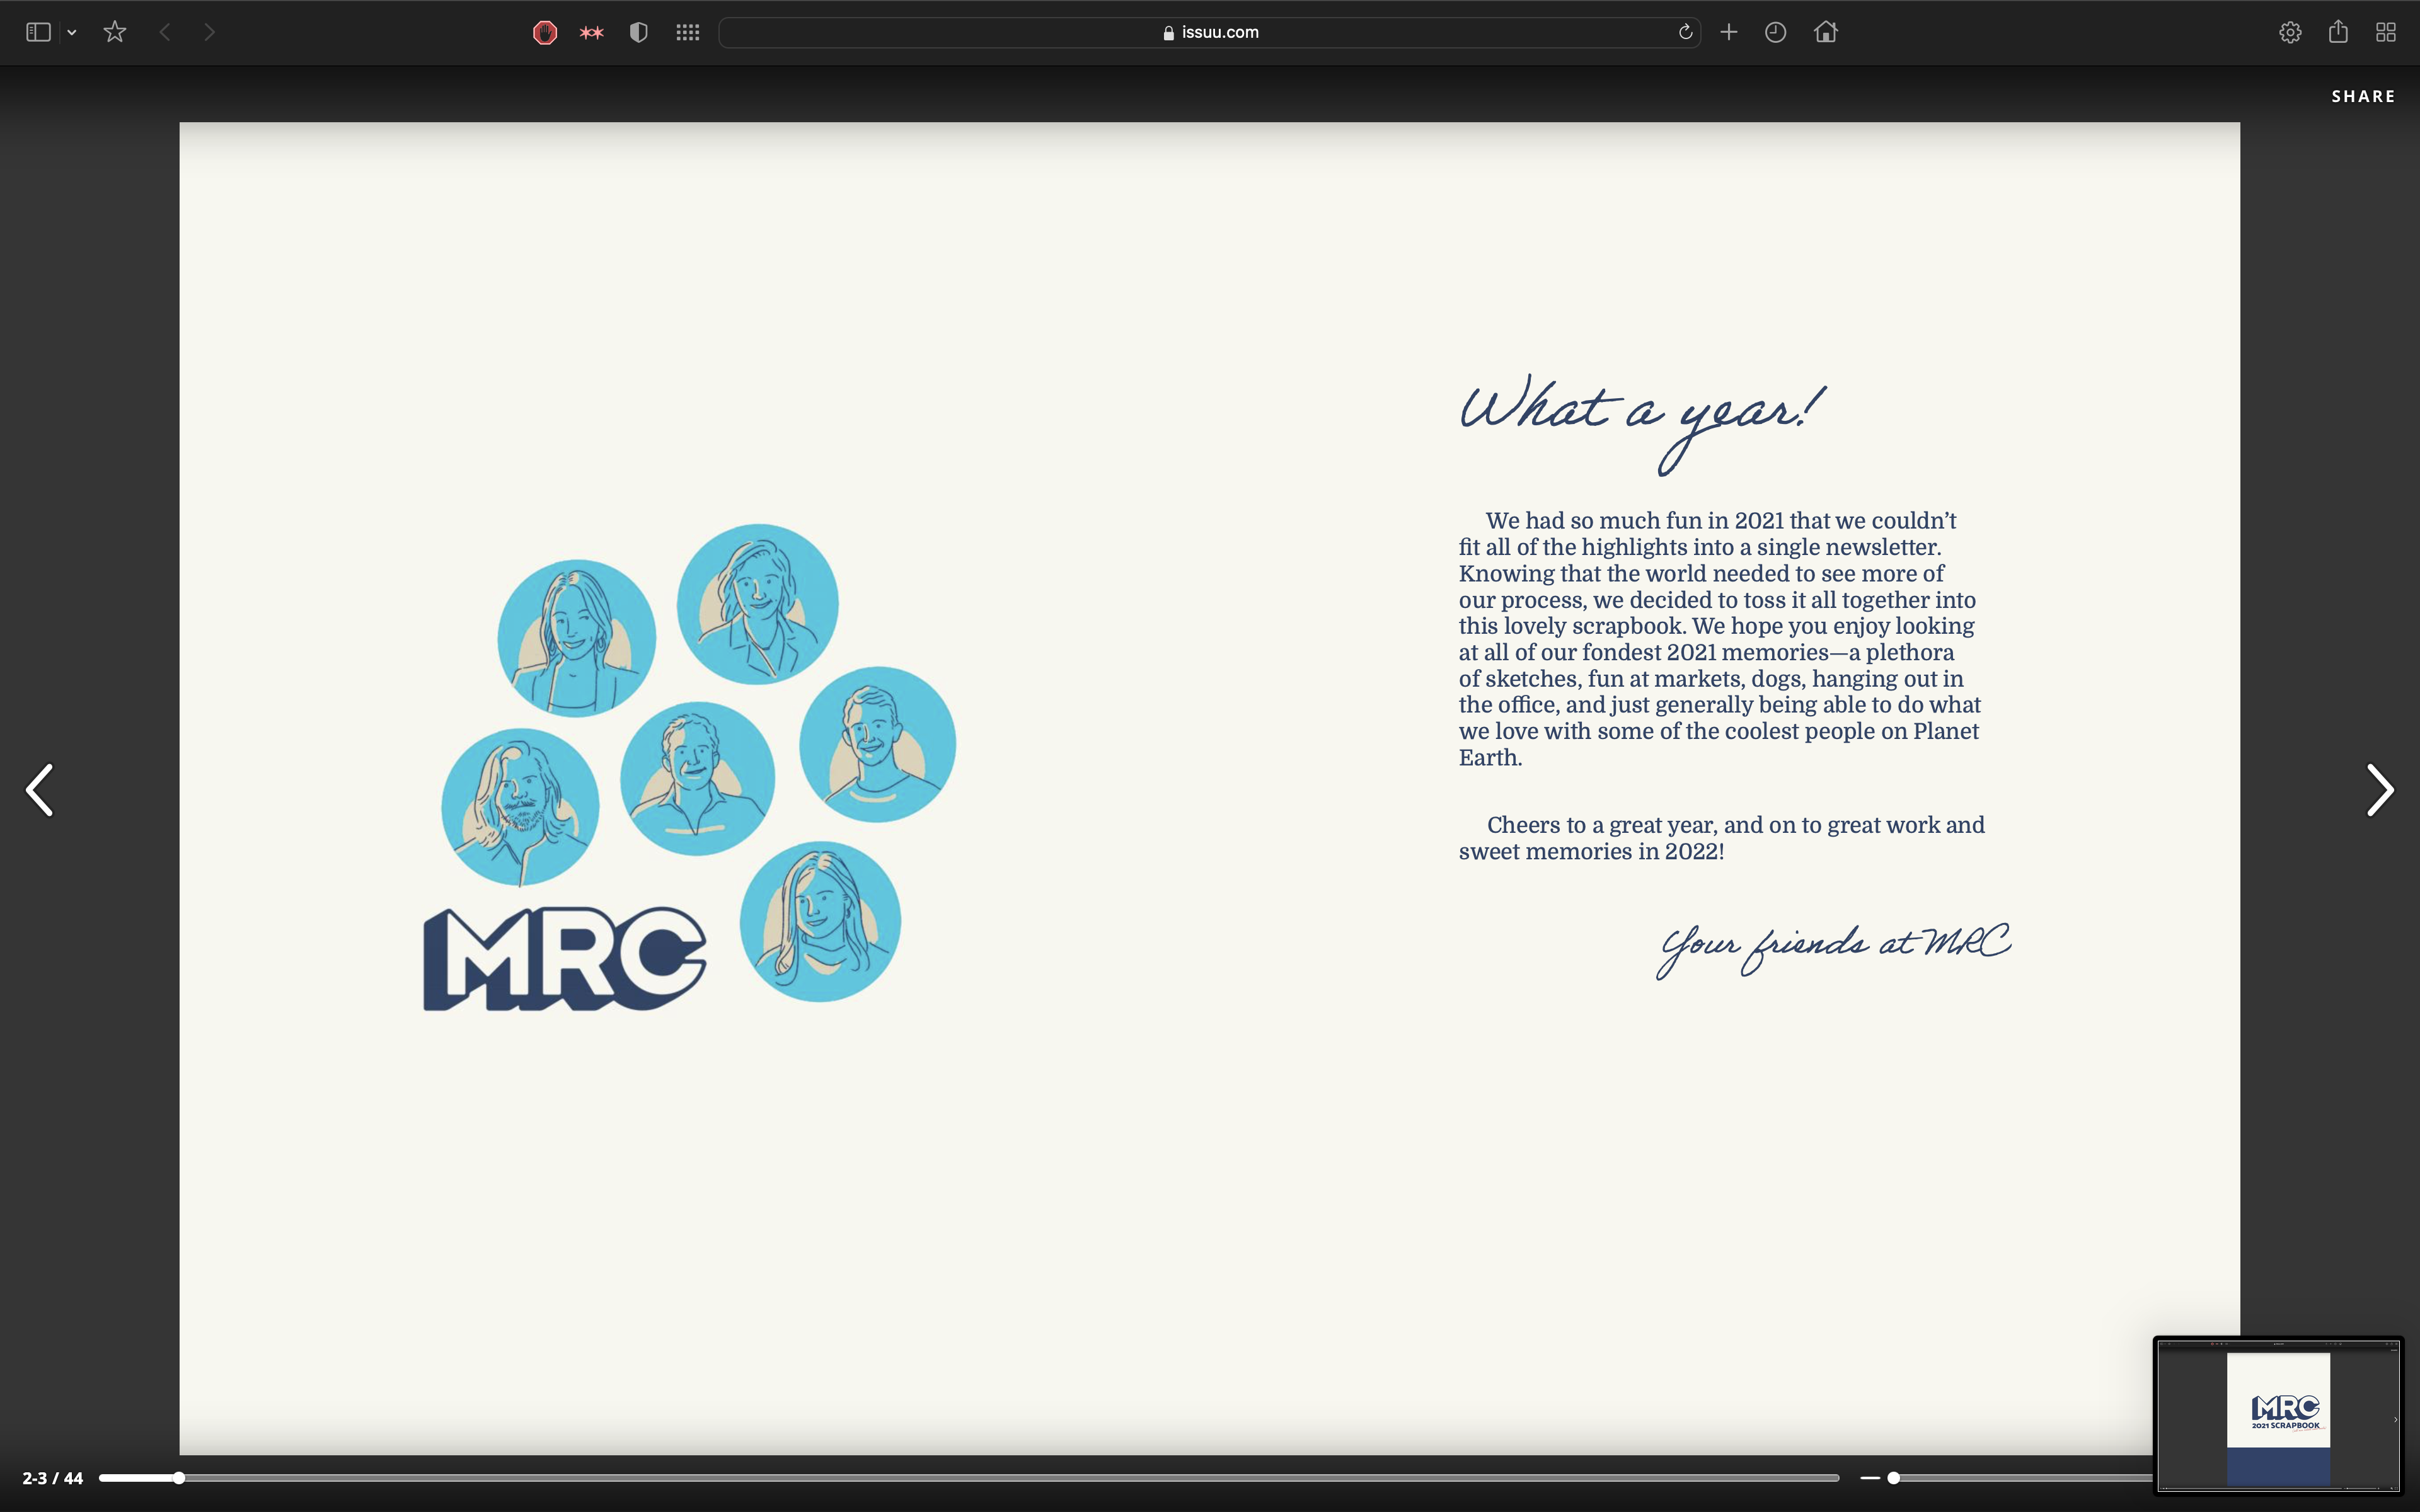The image size is (2420, 1512).
Task: Click the bottom woman portrait beside MRC logo
Action: click(x=820, y=921)
